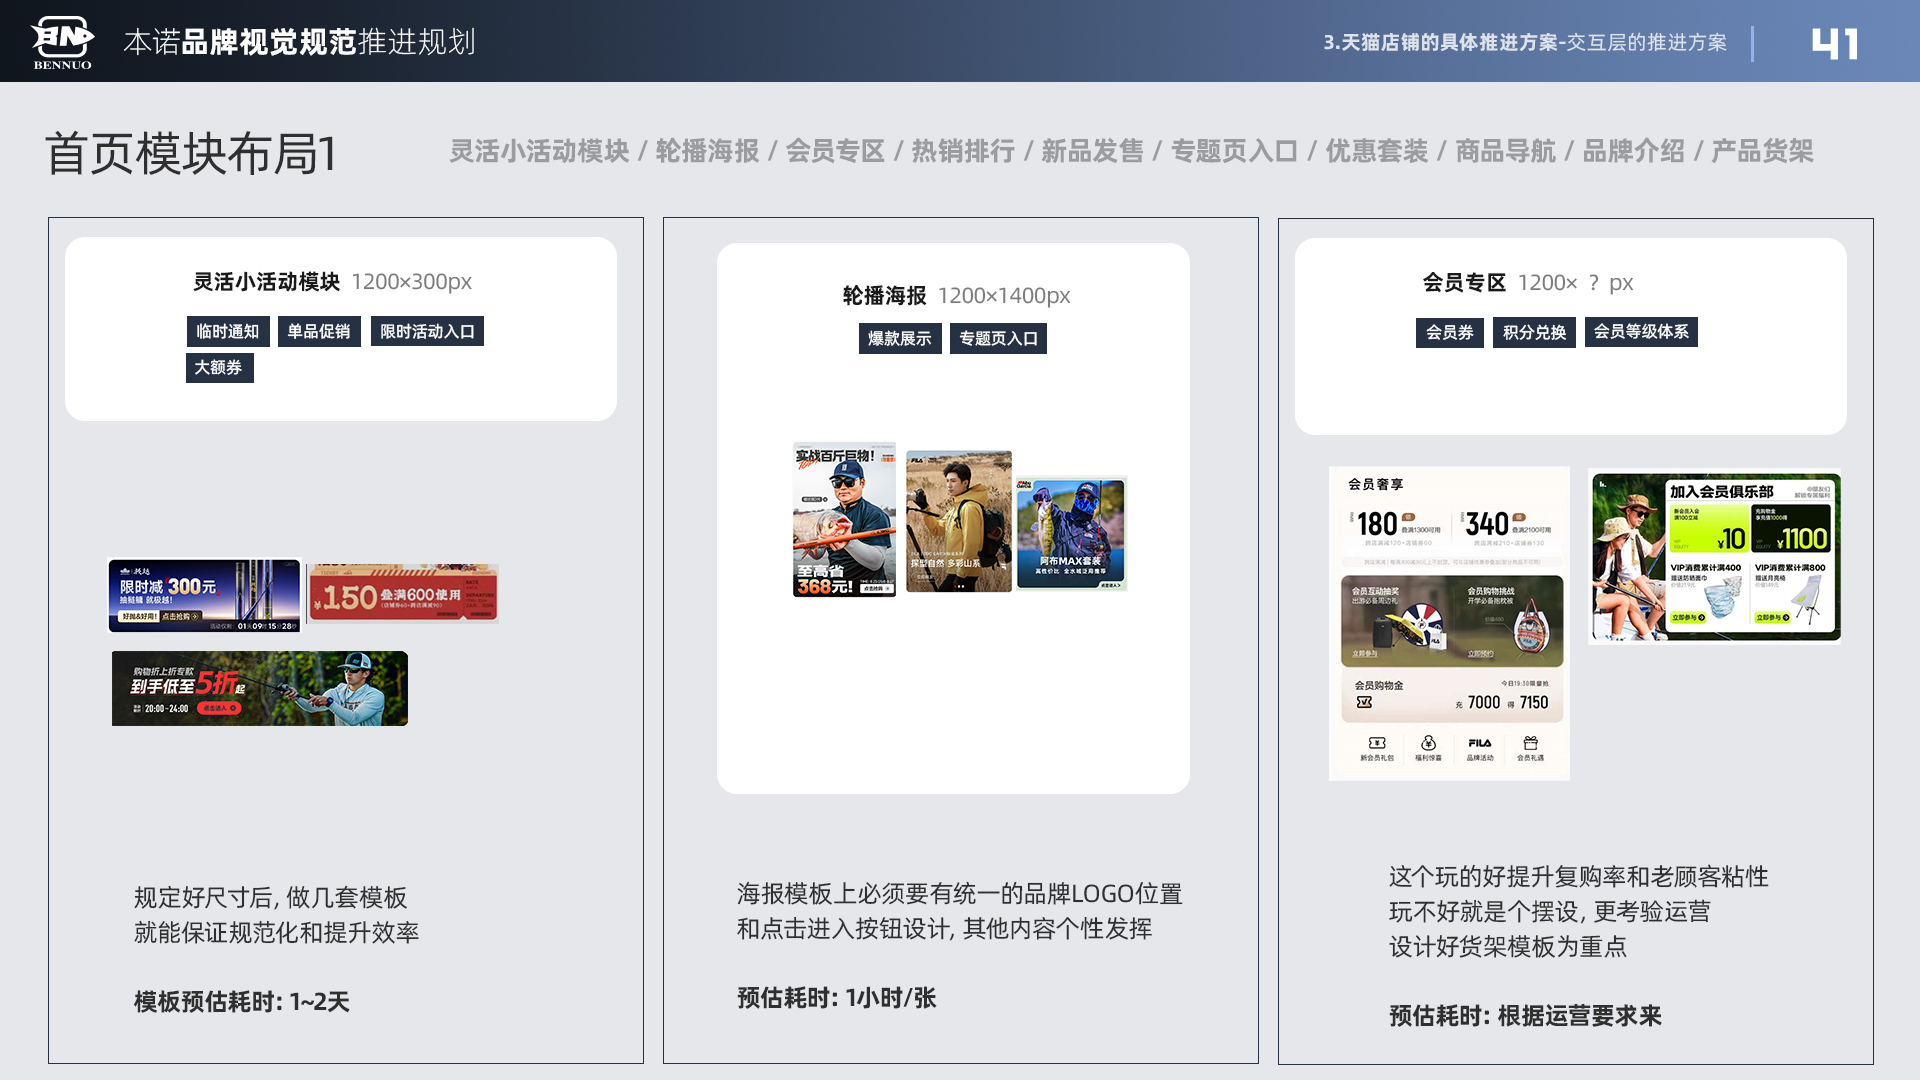
Task: Click the header section text 3.天猫店铺的具体推进方案
Action: (x=1440, y=42)
